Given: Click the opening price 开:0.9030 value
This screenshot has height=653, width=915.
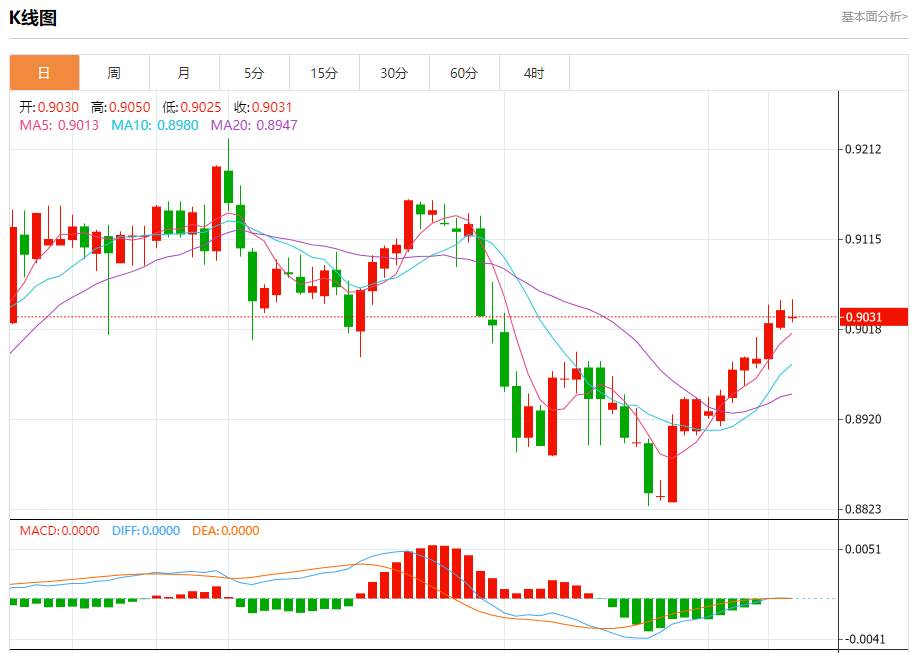Looking at the screenshot, I should coord(49,107).
